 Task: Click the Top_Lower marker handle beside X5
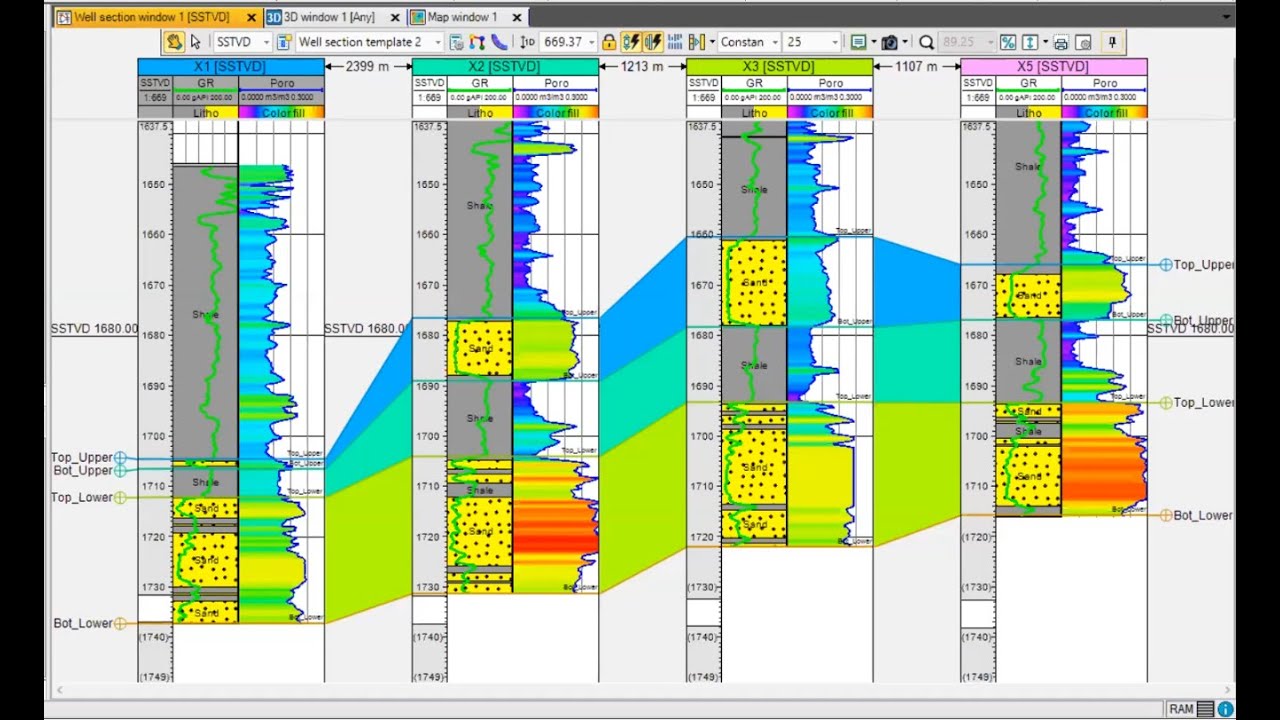[x=1165, y=402]
